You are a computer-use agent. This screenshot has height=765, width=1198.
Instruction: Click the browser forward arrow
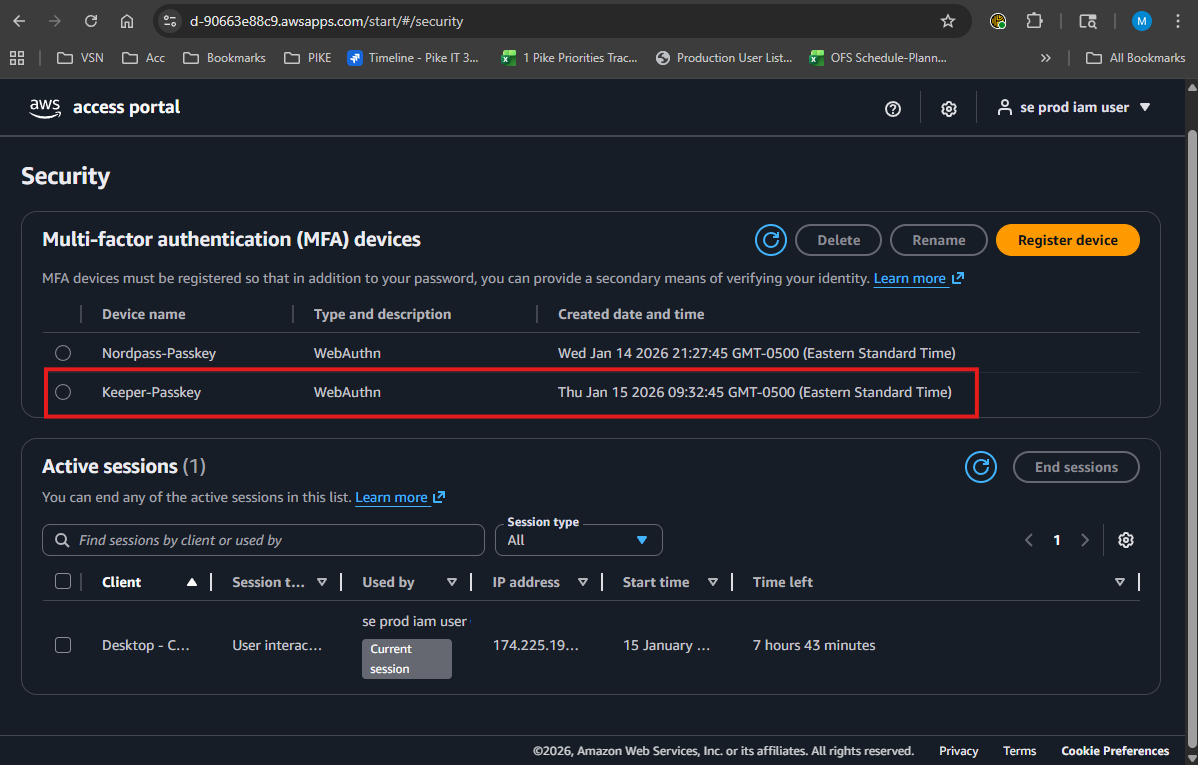coord(54,21)
